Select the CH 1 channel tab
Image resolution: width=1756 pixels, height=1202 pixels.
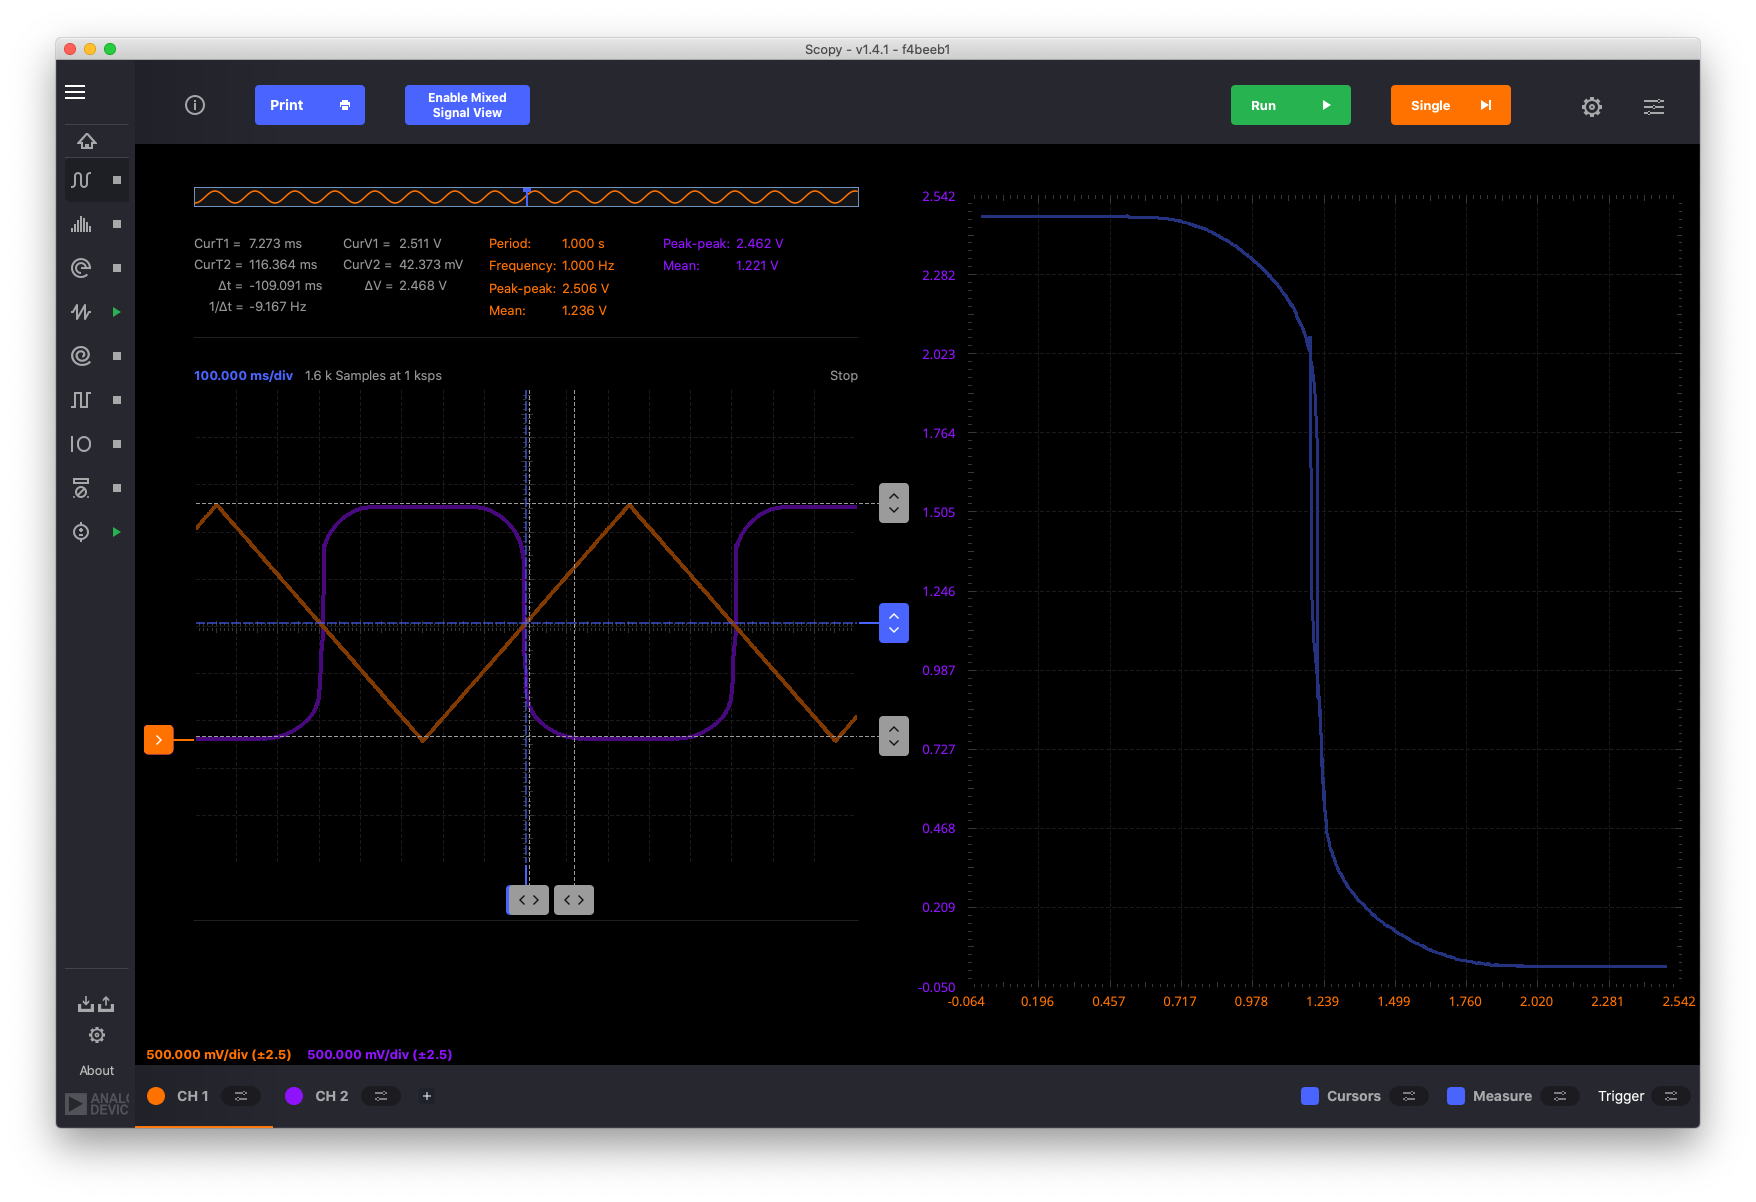coord(193,1096)
